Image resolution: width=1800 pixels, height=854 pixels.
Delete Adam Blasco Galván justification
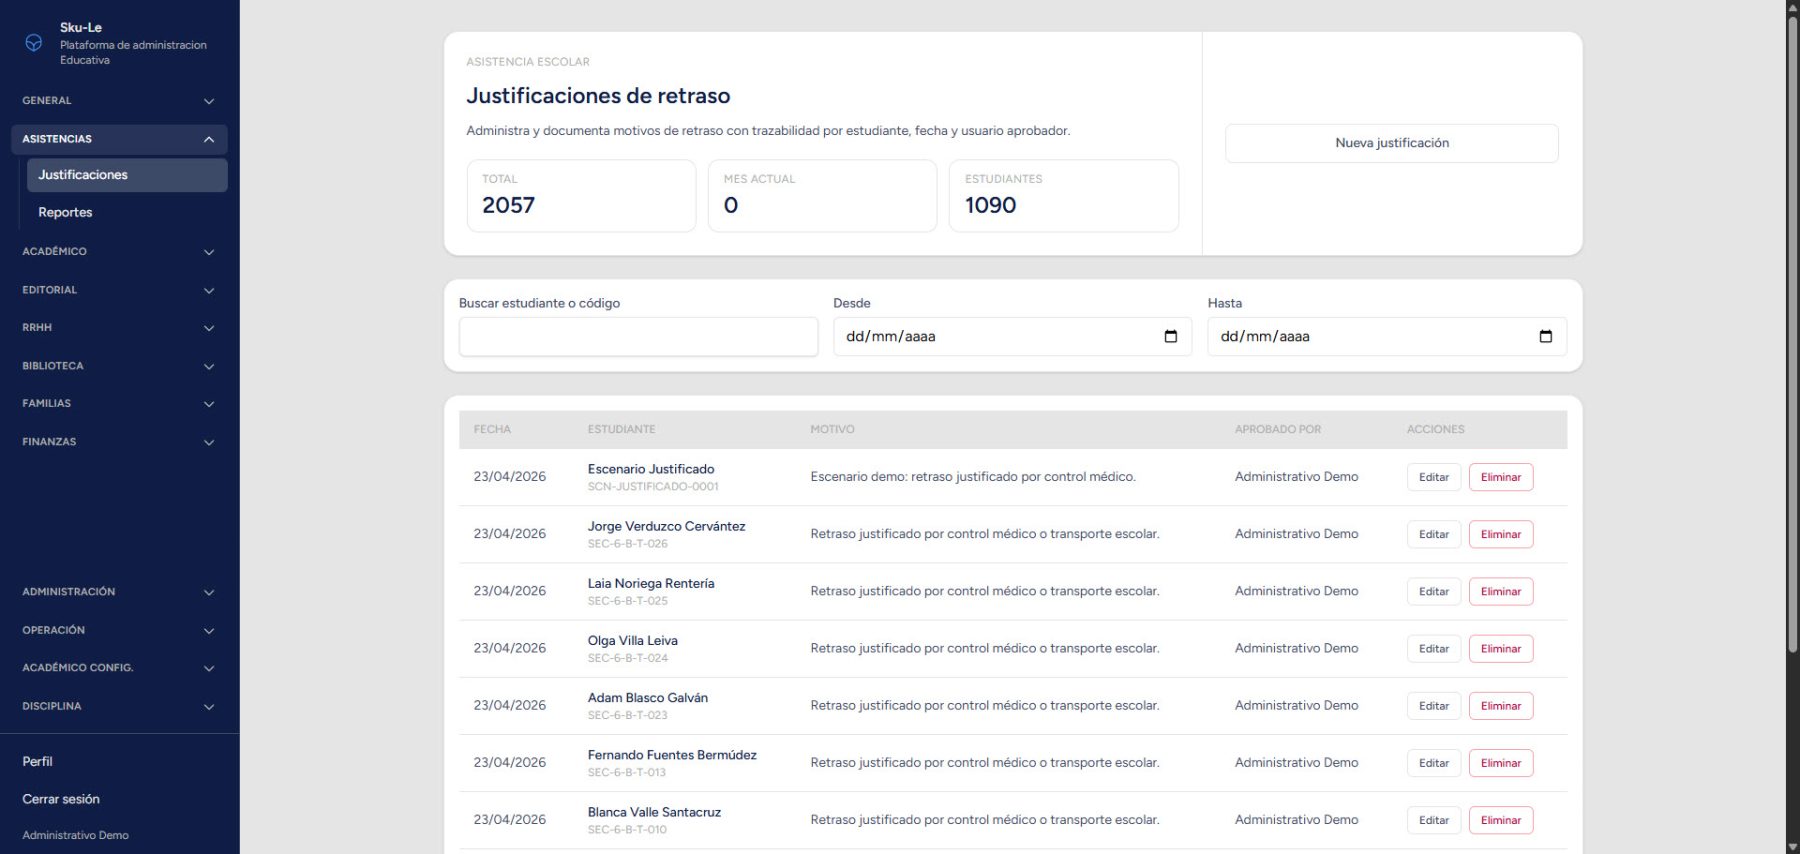click(1501, 705)
